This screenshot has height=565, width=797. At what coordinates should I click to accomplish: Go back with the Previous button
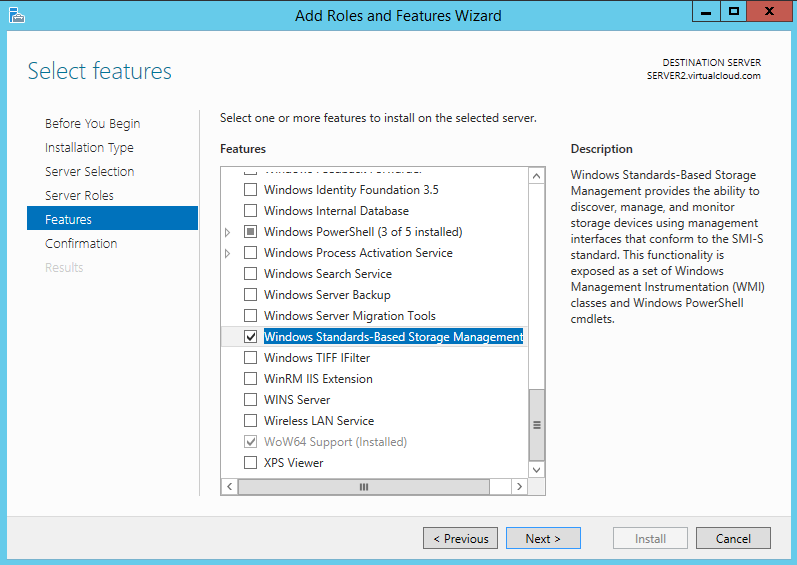click(460, 538)
